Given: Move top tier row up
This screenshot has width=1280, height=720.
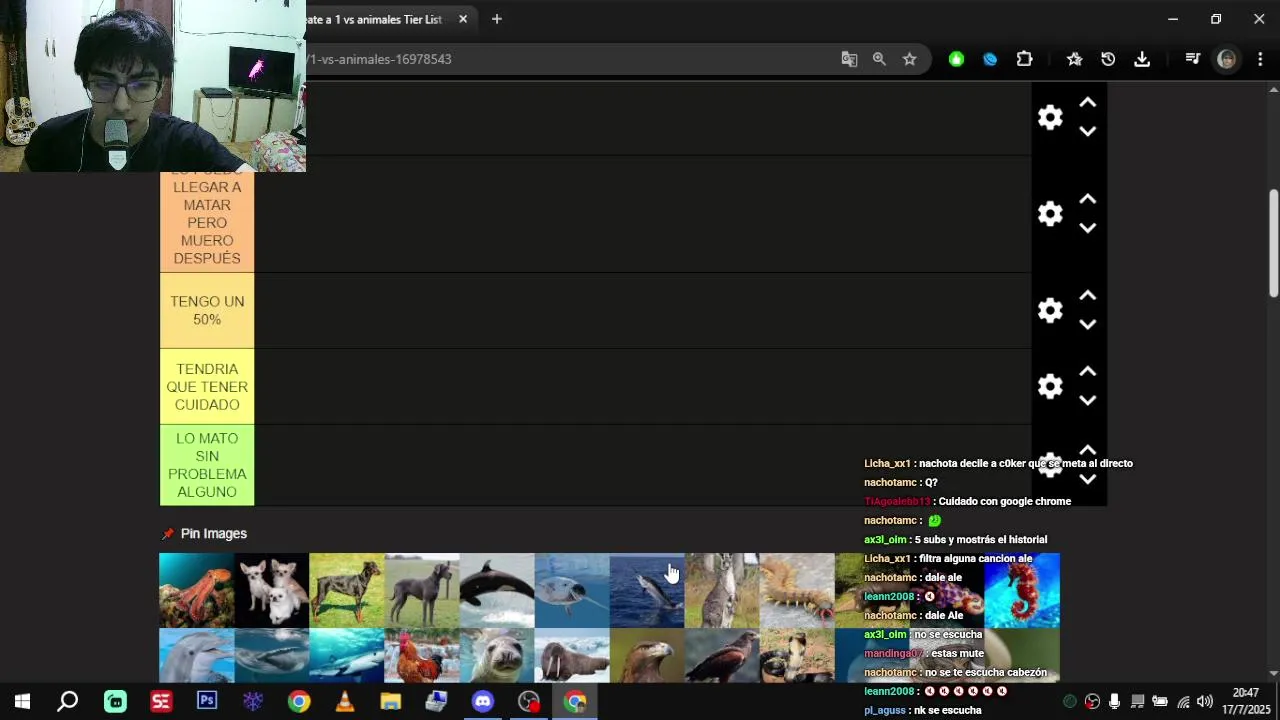Looking at the screenshot, I should coord(1088,103).
